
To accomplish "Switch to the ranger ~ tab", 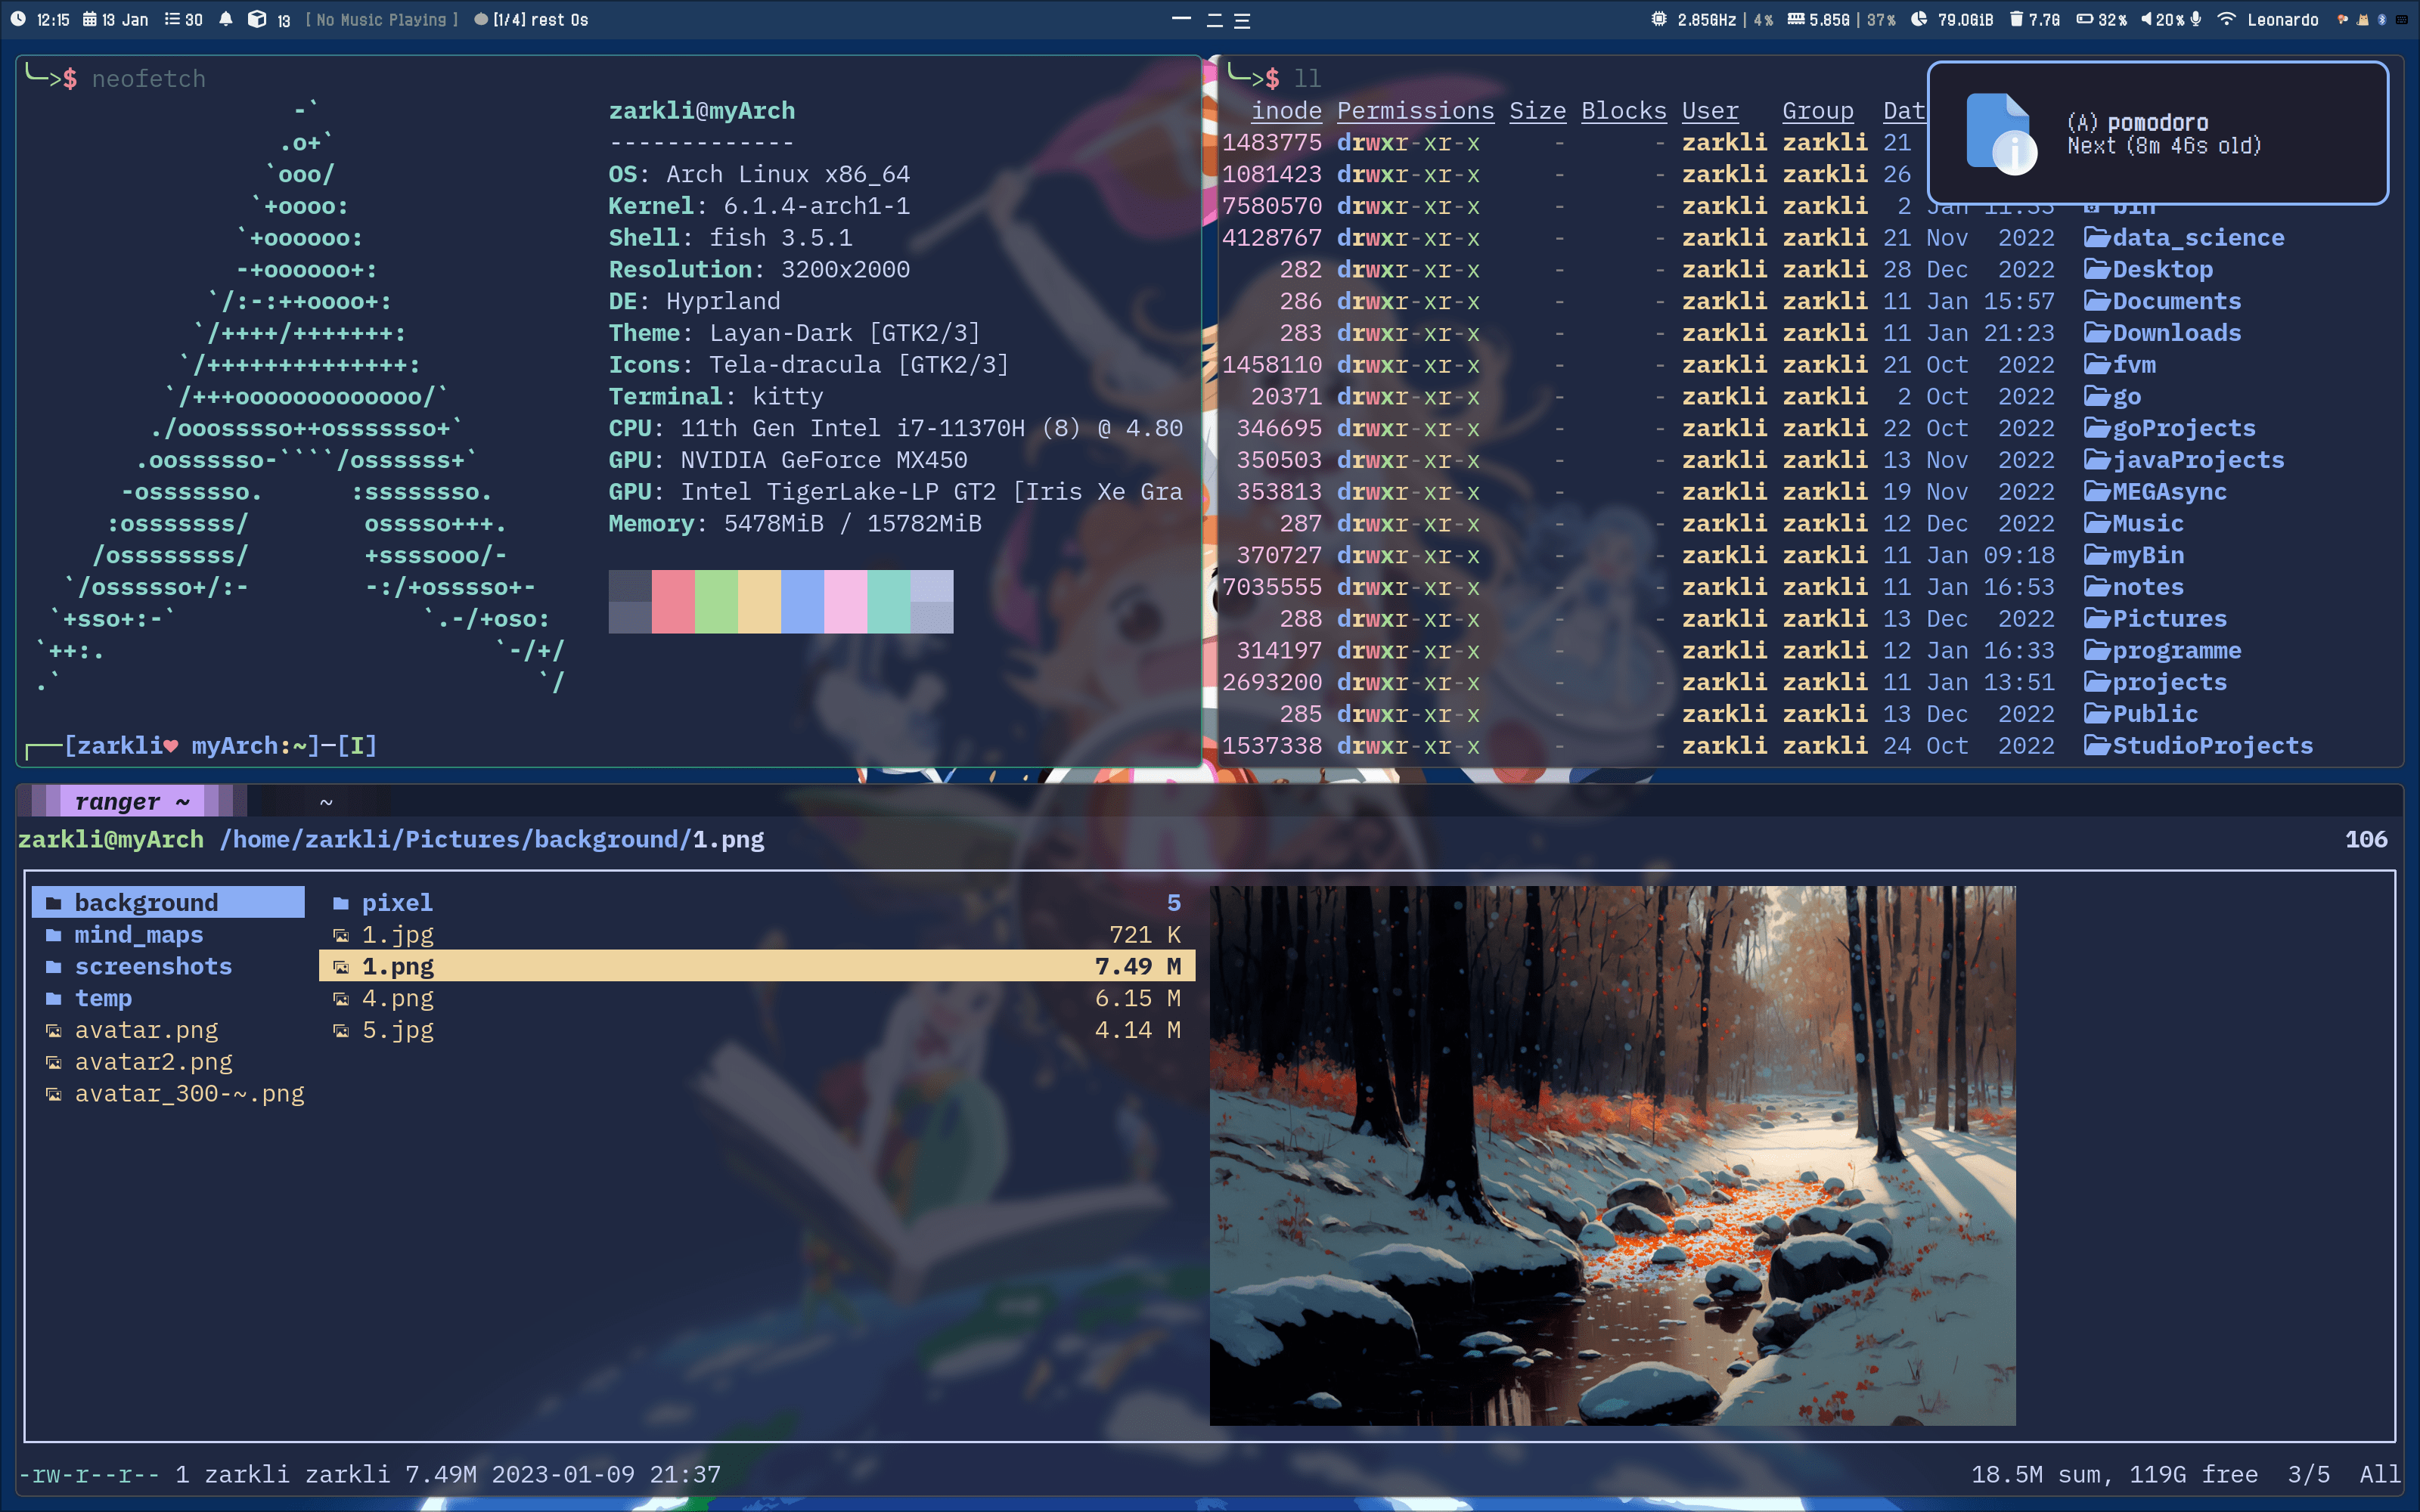I will [x=132, y=802].
